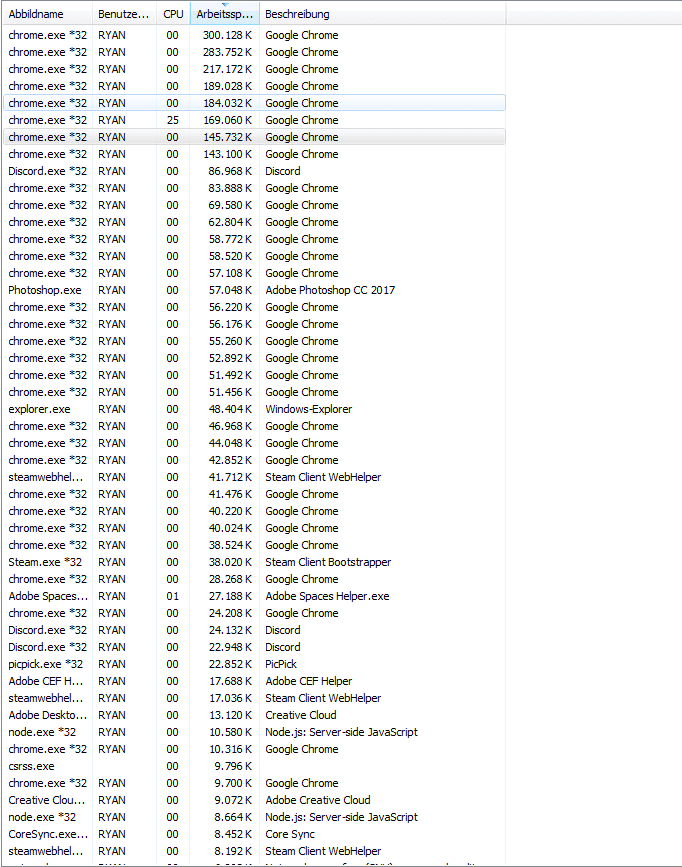The width and height of the screenshot is (682, 867).
Task: Click the 41.712 K memory value
Action: [x=230, y=477]
